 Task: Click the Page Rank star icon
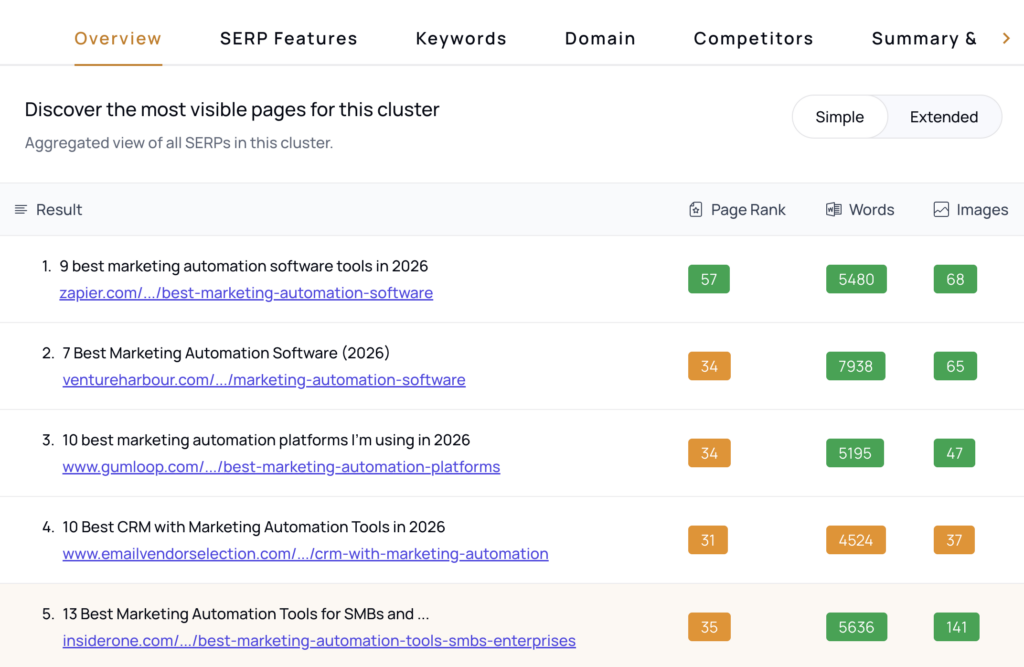pyautogui.click(x=696, y=210)
